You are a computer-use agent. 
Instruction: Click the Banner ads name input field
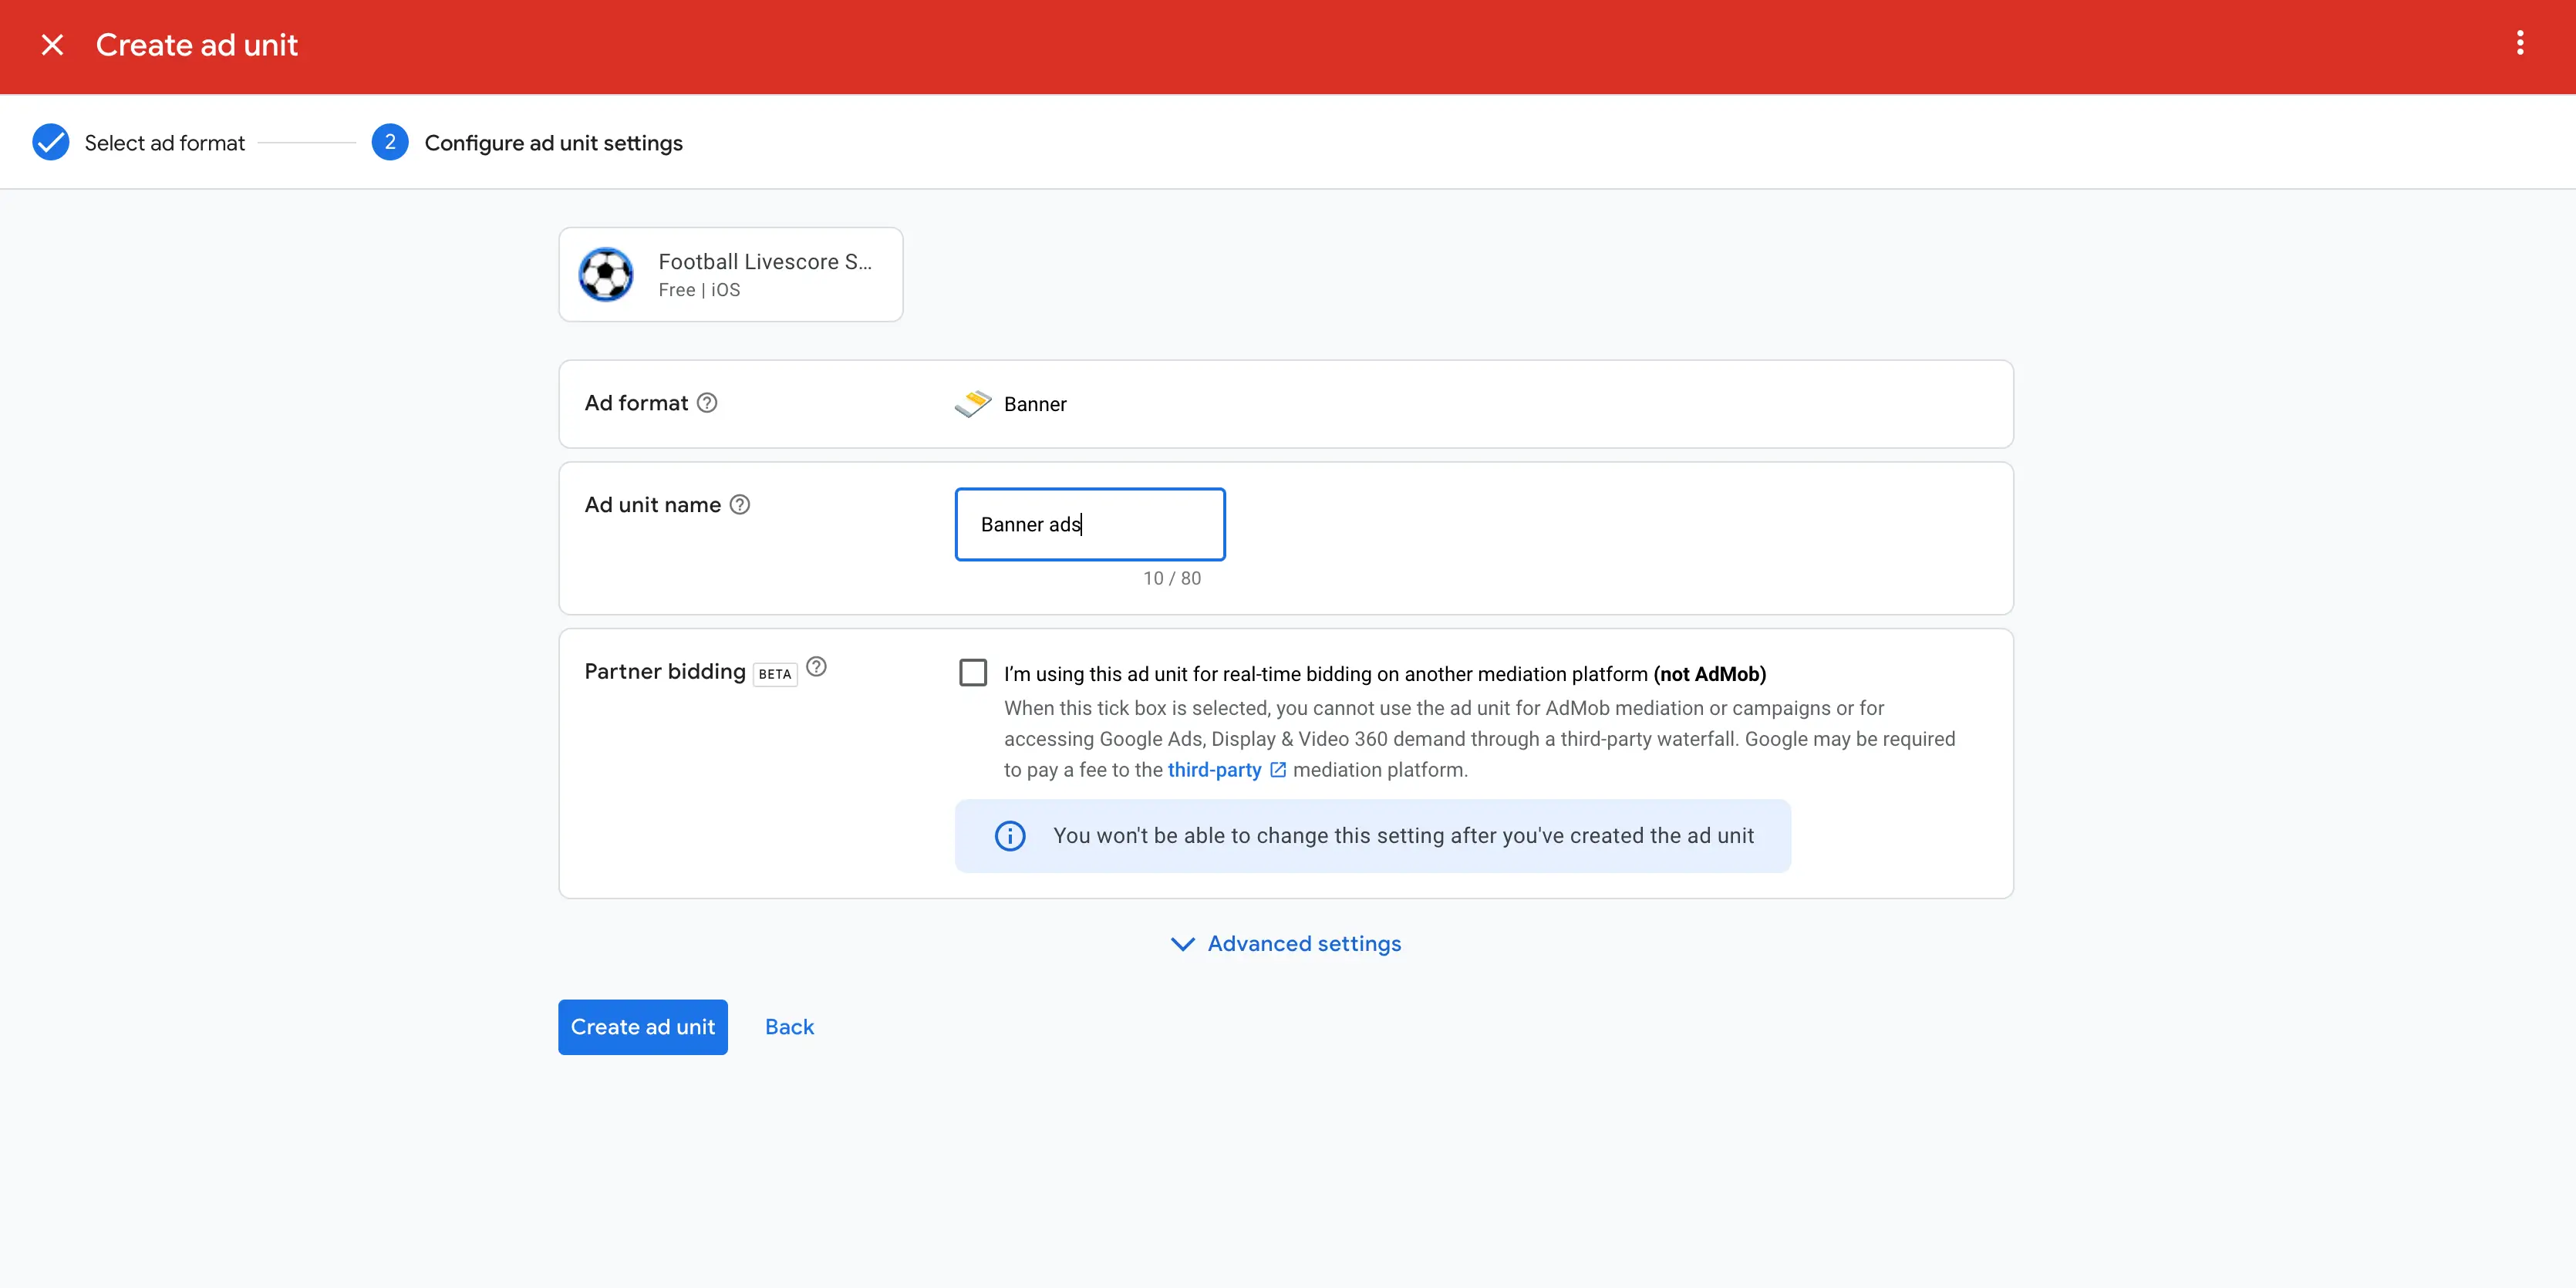(x=1091, y=524)
